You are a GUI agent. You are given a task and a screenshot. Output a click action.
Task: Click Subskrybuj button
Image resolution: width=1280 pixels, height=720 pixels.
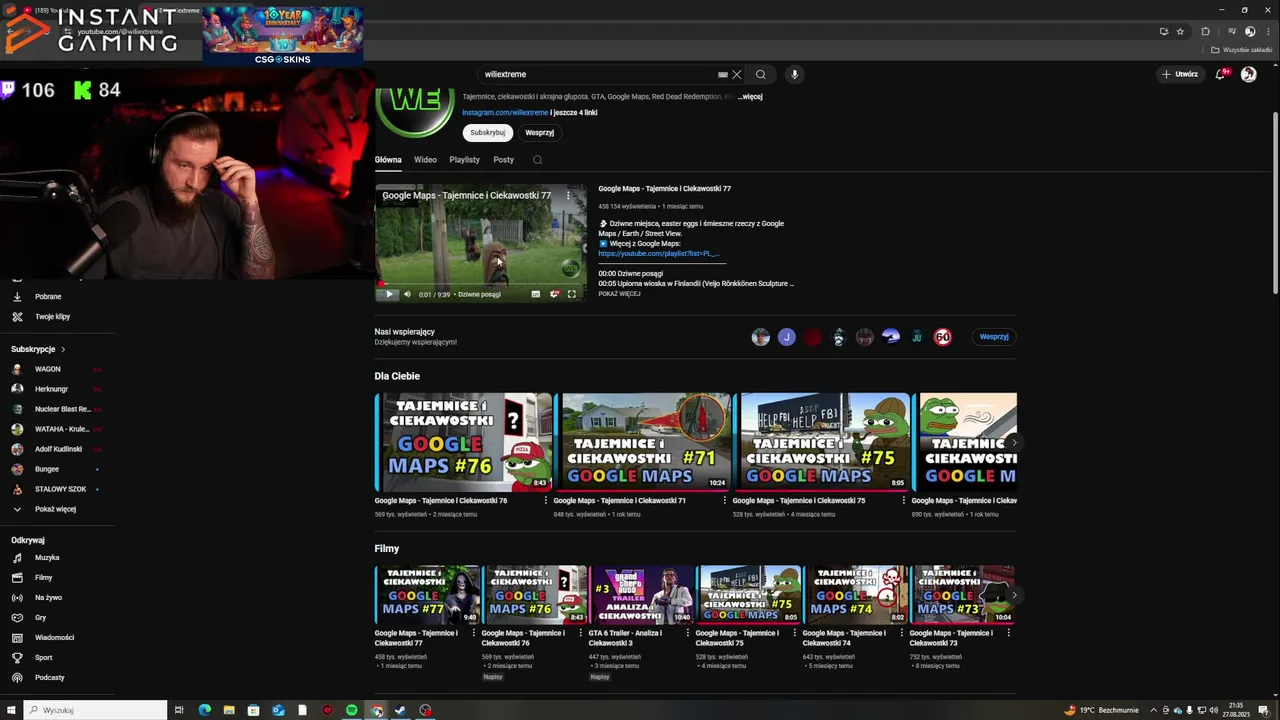487,132
